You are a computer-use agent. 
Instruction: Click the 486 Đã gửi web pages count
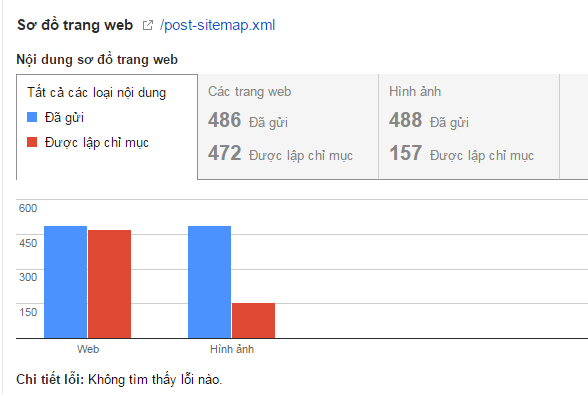[248, 120]
